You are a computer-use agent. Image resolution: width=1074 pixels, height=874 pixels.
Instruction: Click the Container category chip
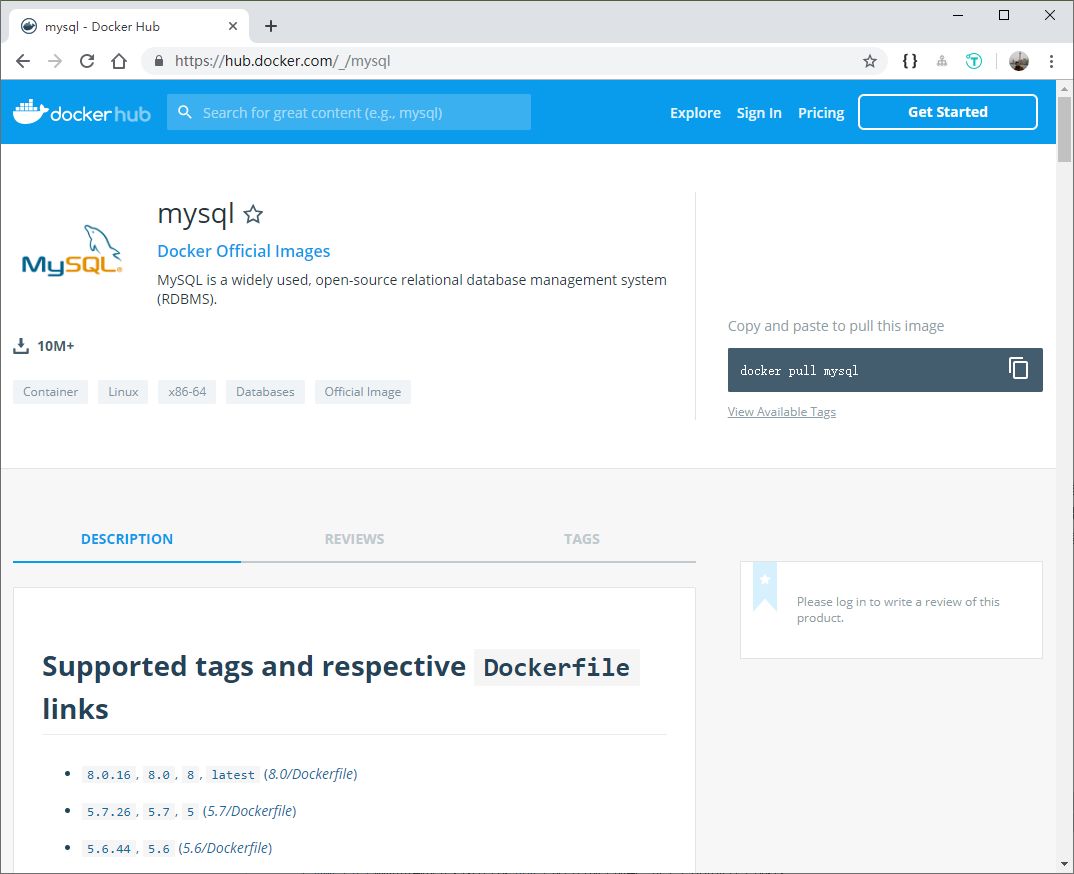click(x=51, y=392)
